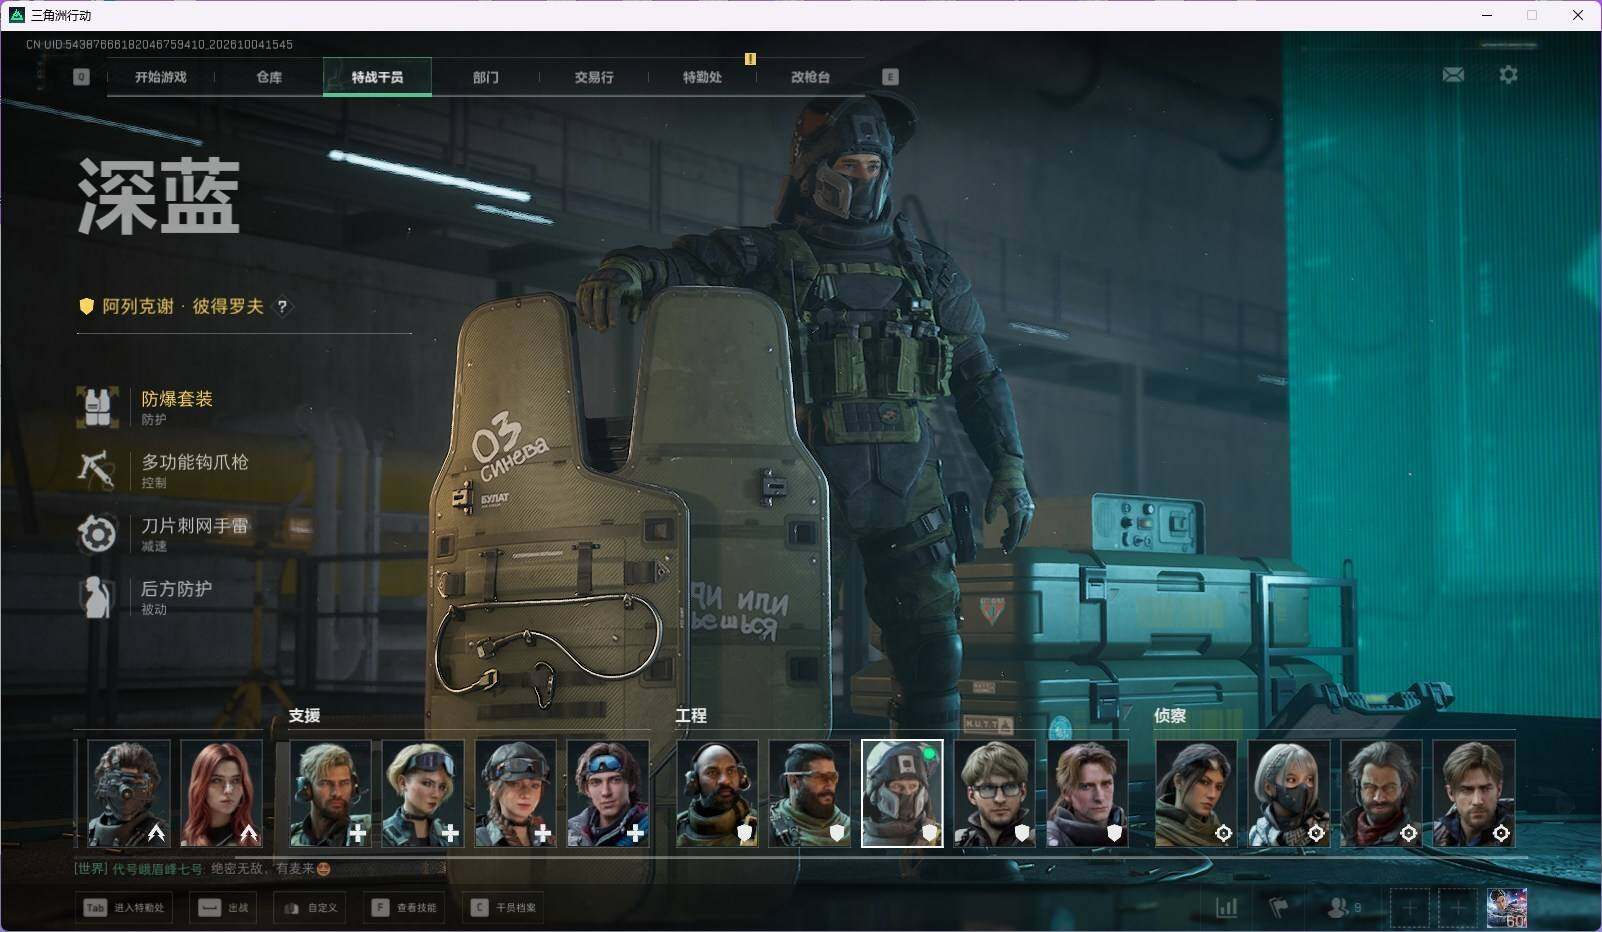Screen dimensions: 1602x932
Task: Click the 进入特勤处 button
Action: (124, 907)
